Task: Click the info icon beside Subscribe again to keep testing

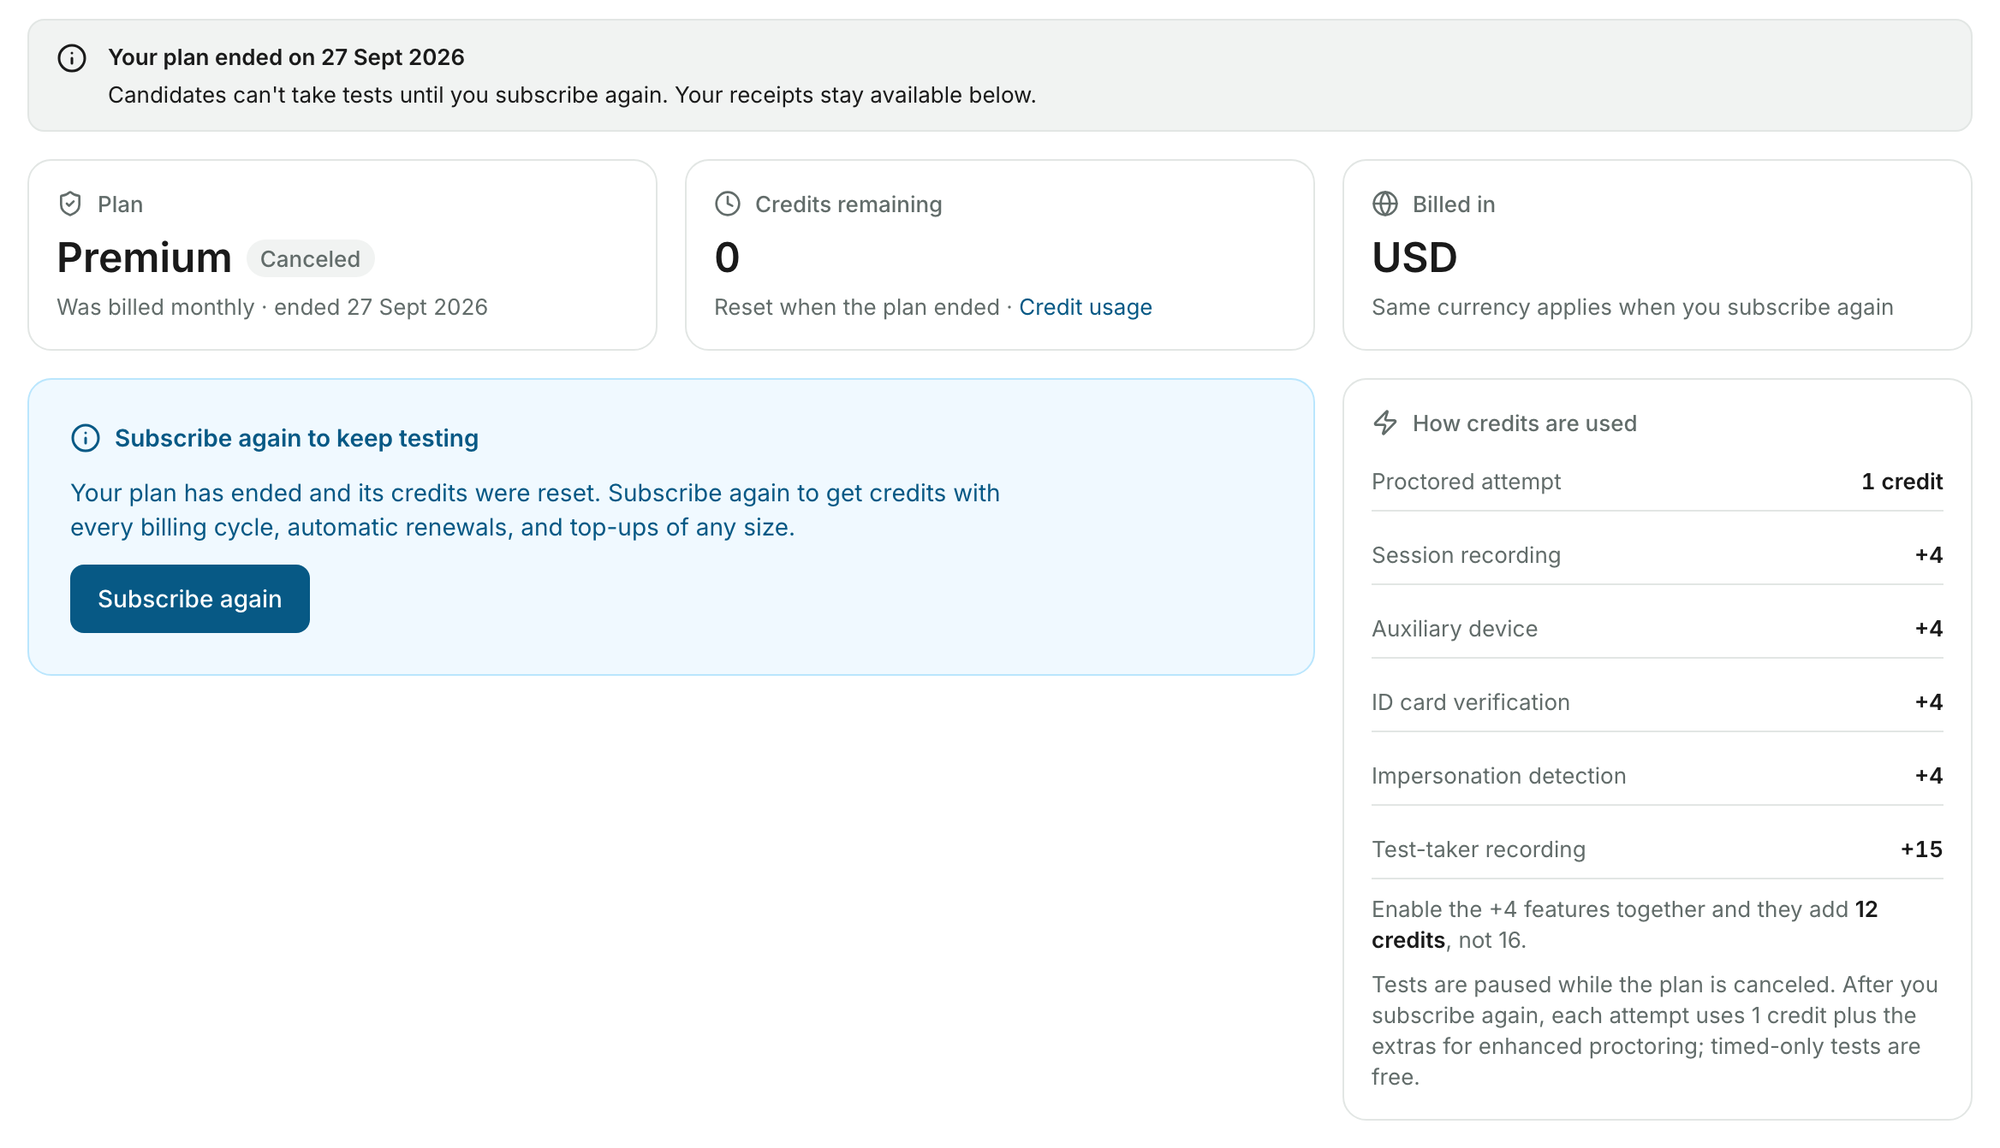Action: click(86, 438)
